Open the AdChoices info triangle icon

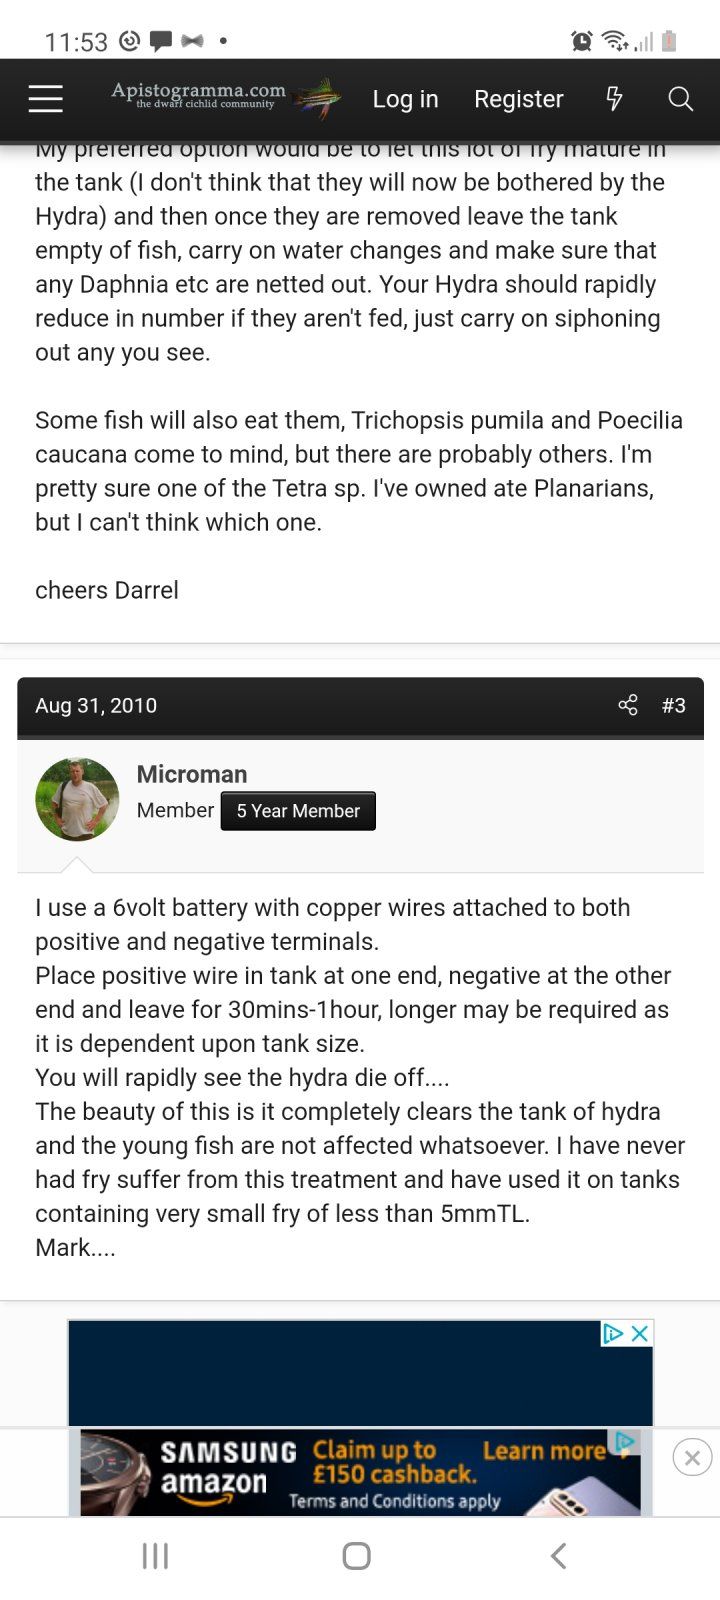[613, 1333]
